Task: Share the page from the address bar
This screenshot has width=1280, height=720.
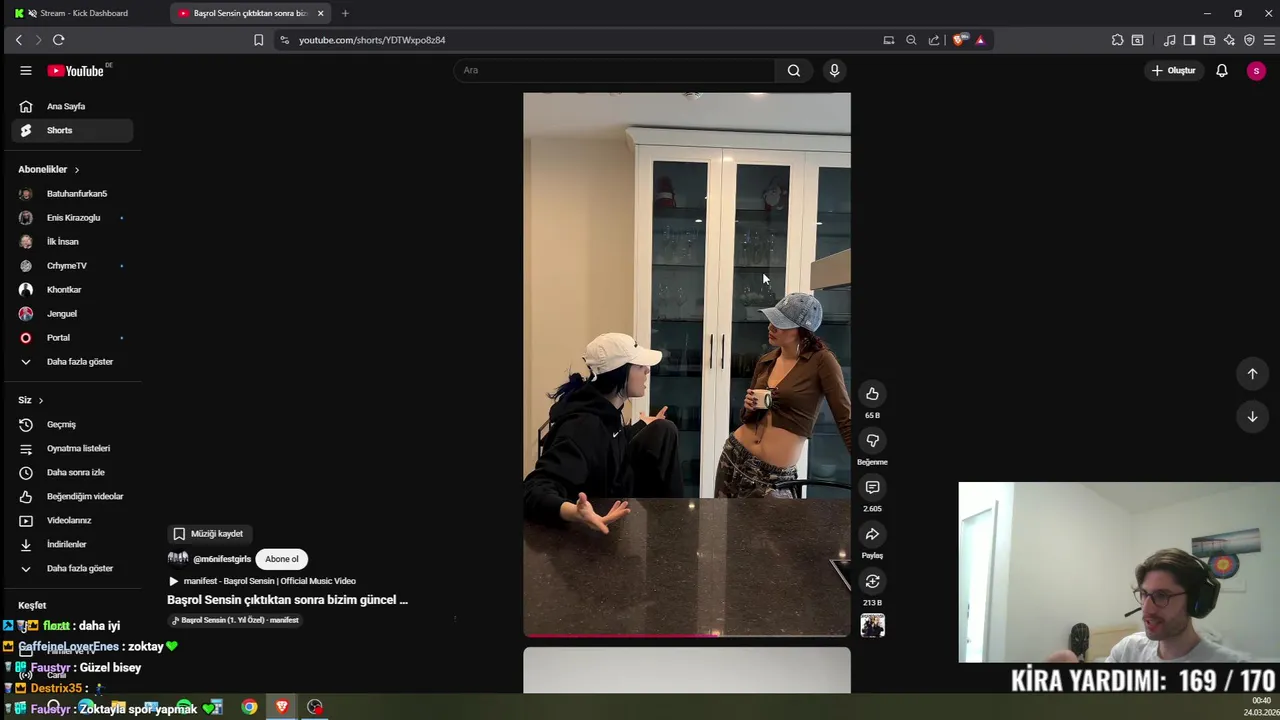Action: click(x=934, y=40)
